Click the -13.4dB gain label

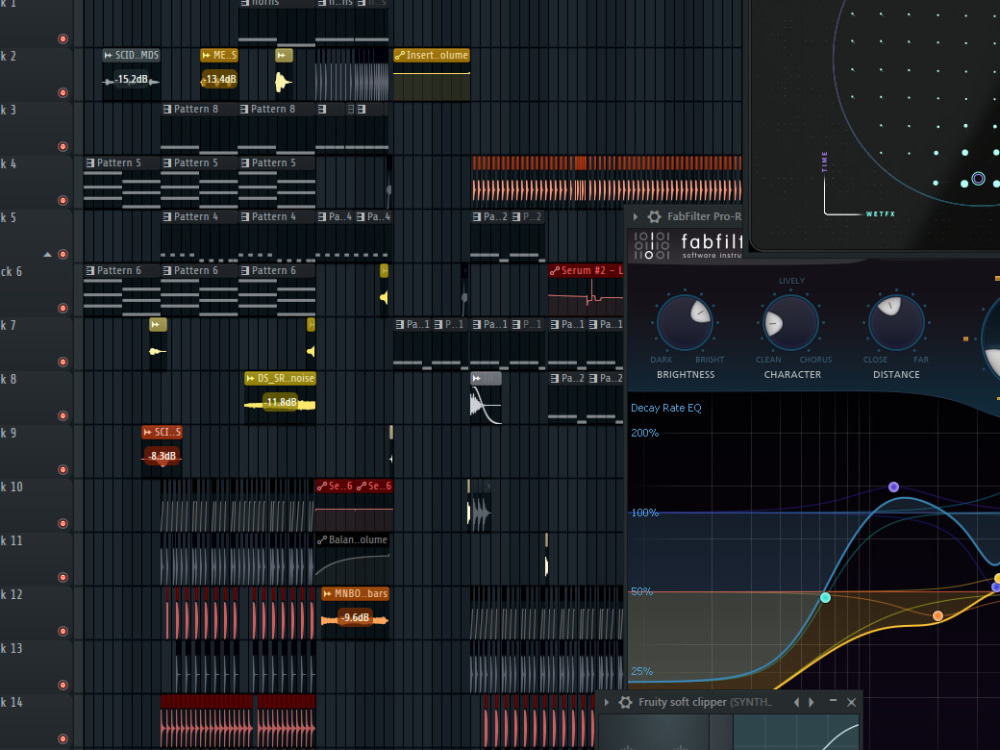point(220,80)
